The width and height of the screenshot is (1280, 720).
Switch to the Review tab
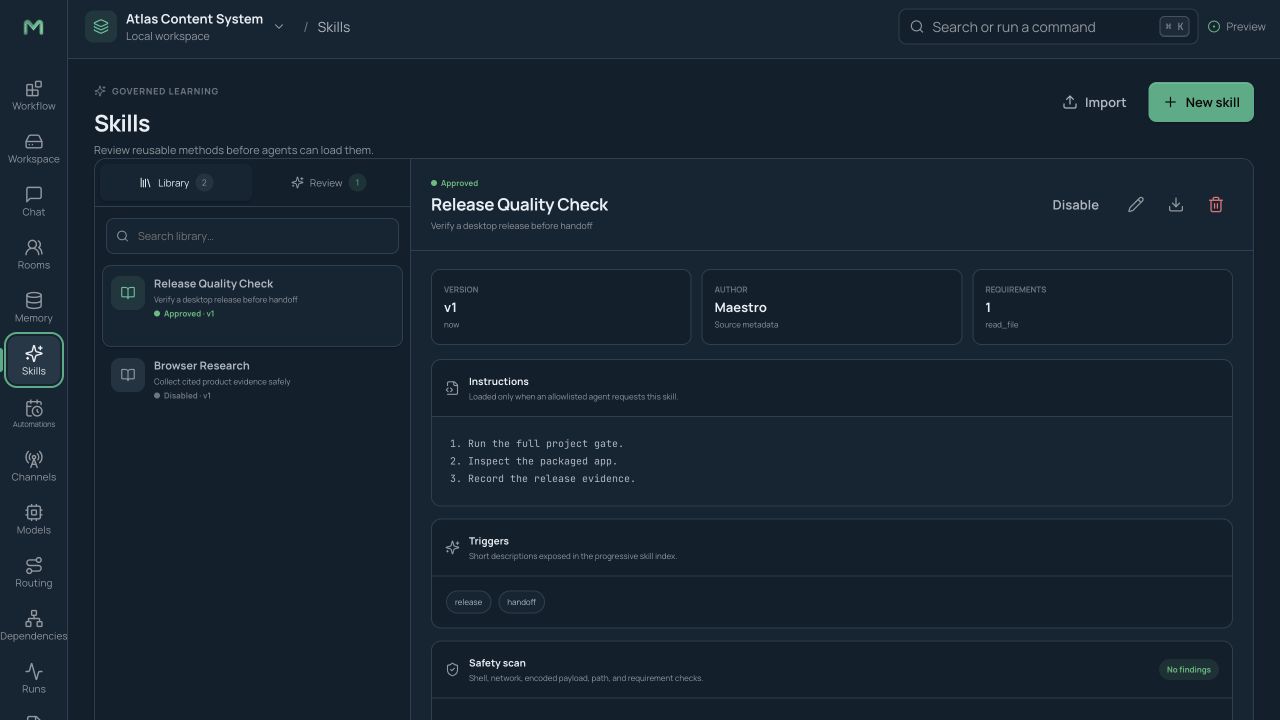point(328,183)
